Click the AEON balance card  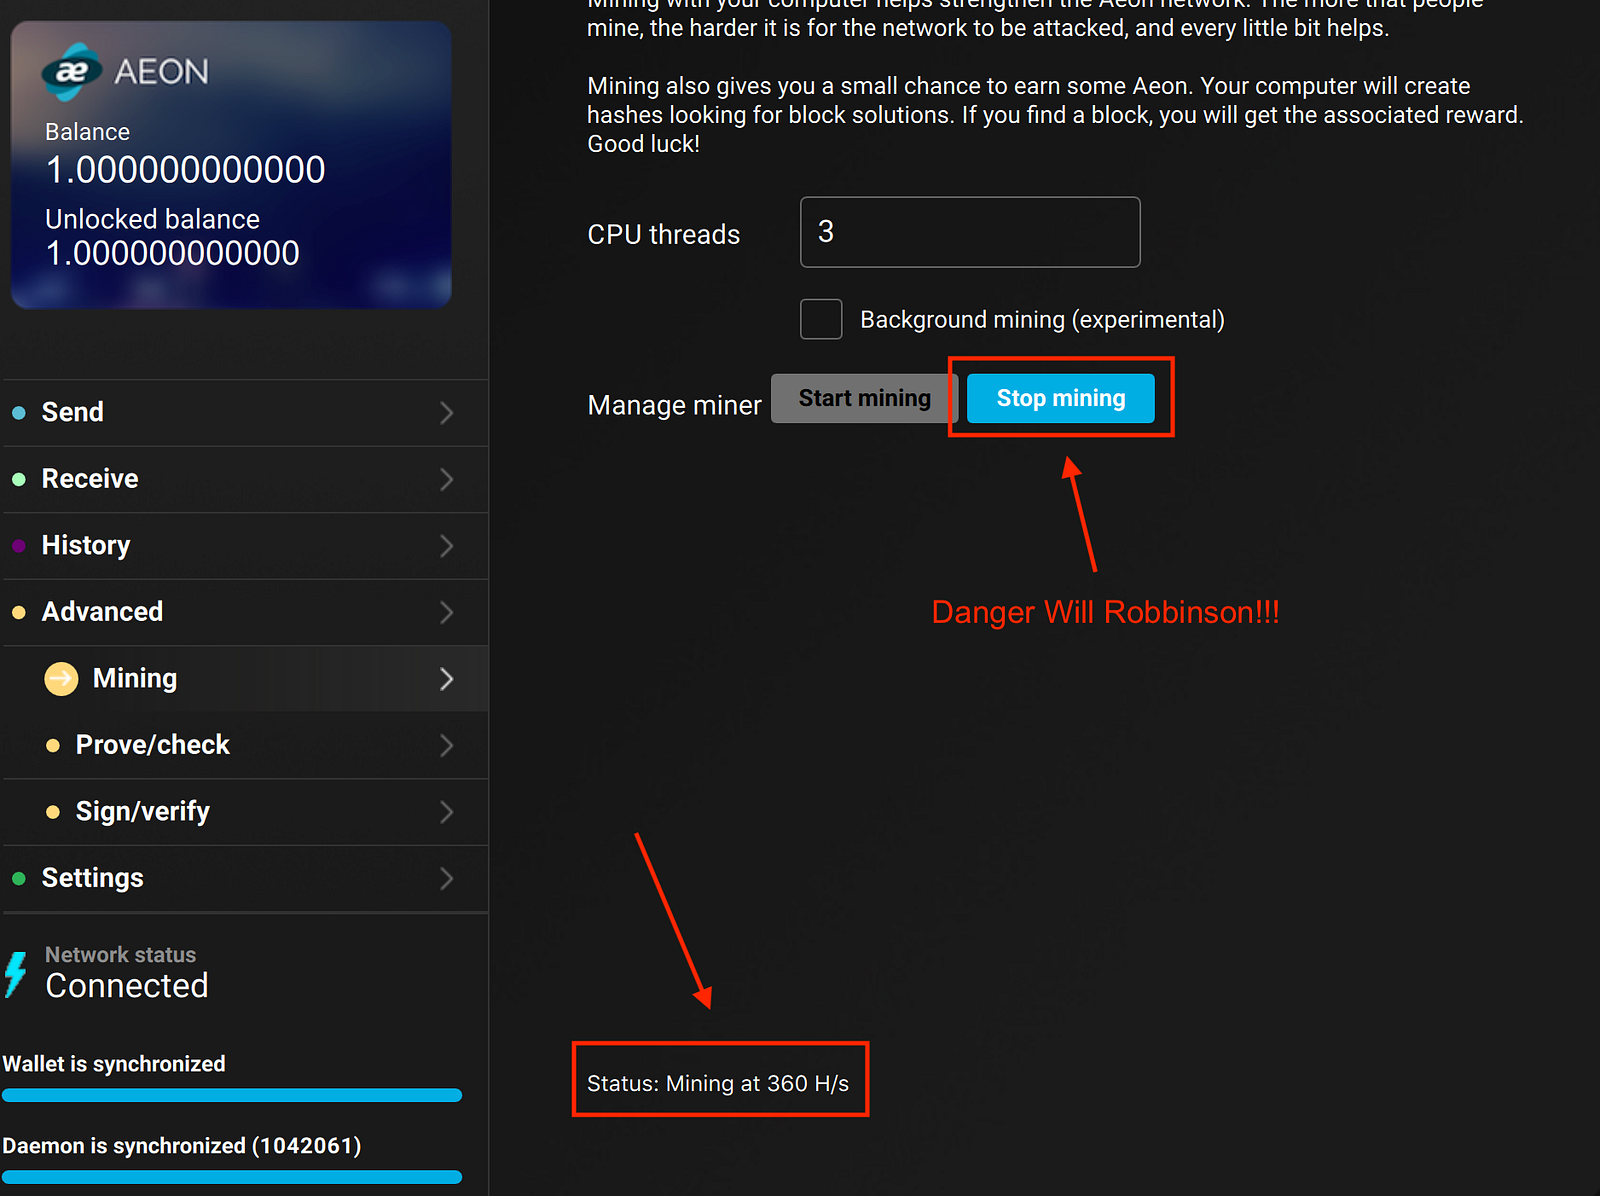pyautogui.click(x=231, y=165)
